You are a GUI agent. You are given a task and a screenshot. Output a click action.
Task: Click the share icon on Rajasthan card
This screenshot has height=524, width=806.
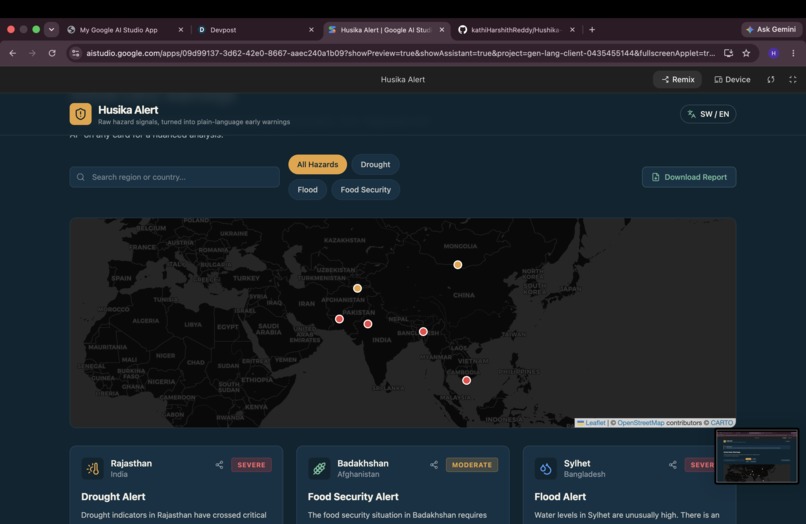(x=219, y=465)
